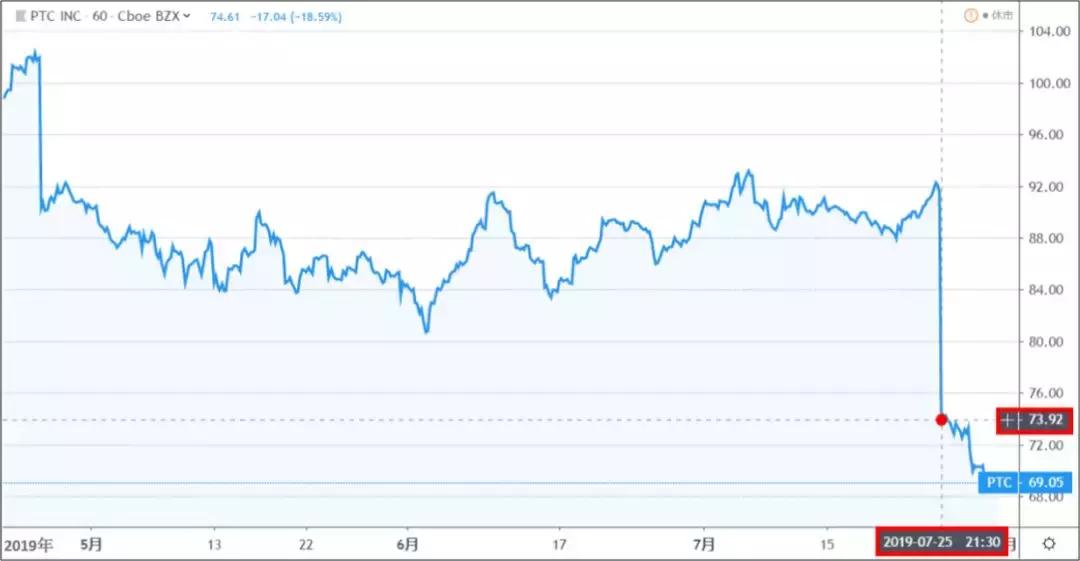Click the 5月 time axis label

click(x=91, y=544)
